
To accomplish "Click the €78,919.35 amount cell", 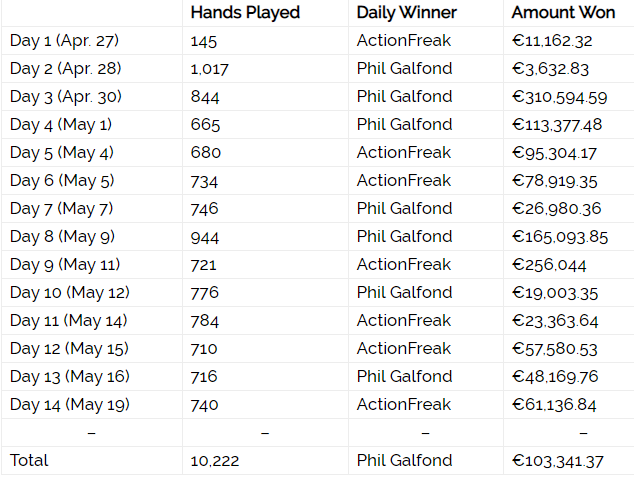I will [554, 181].
